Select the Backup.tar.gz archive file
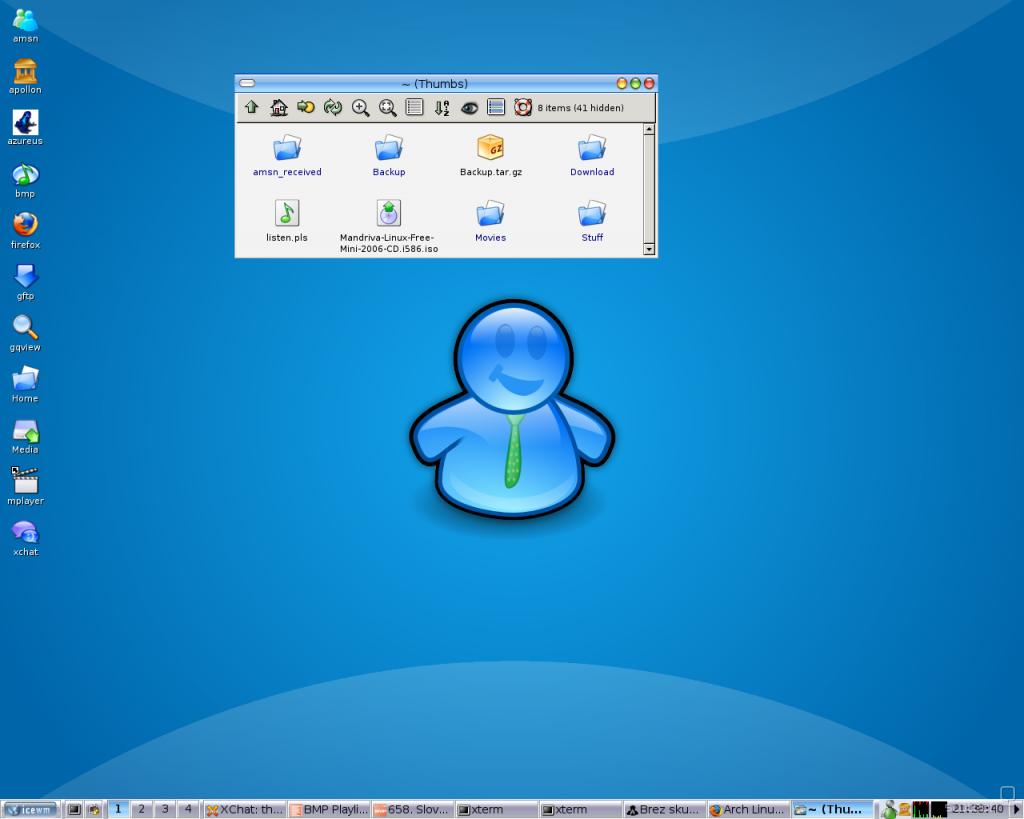Viewport: 1024px width, 819px height. (490, 156)
